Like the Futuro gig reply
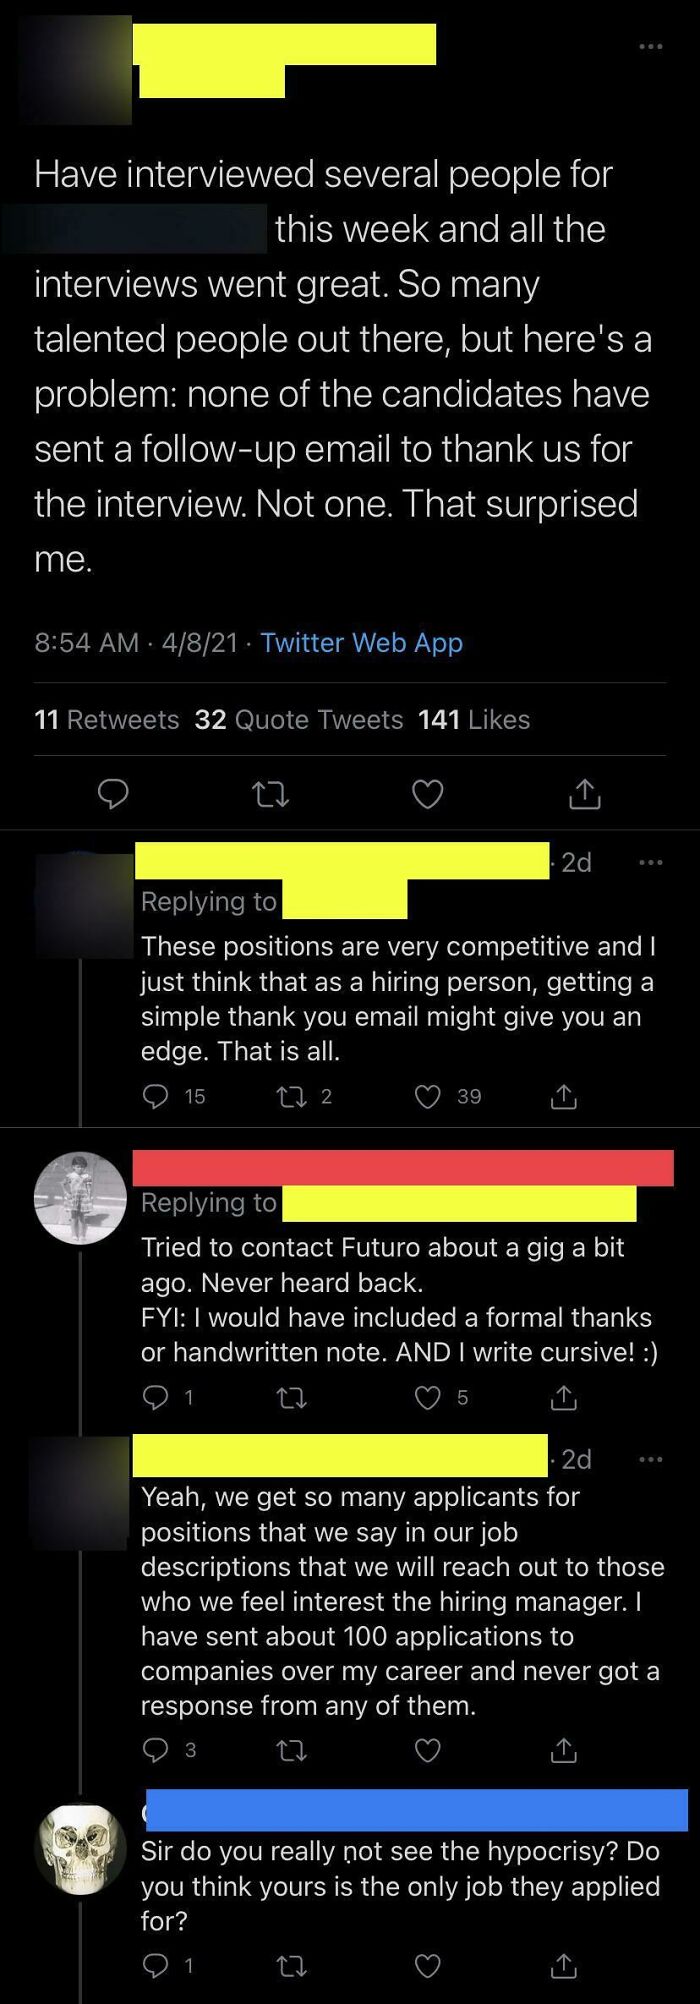 [428, 1397]
